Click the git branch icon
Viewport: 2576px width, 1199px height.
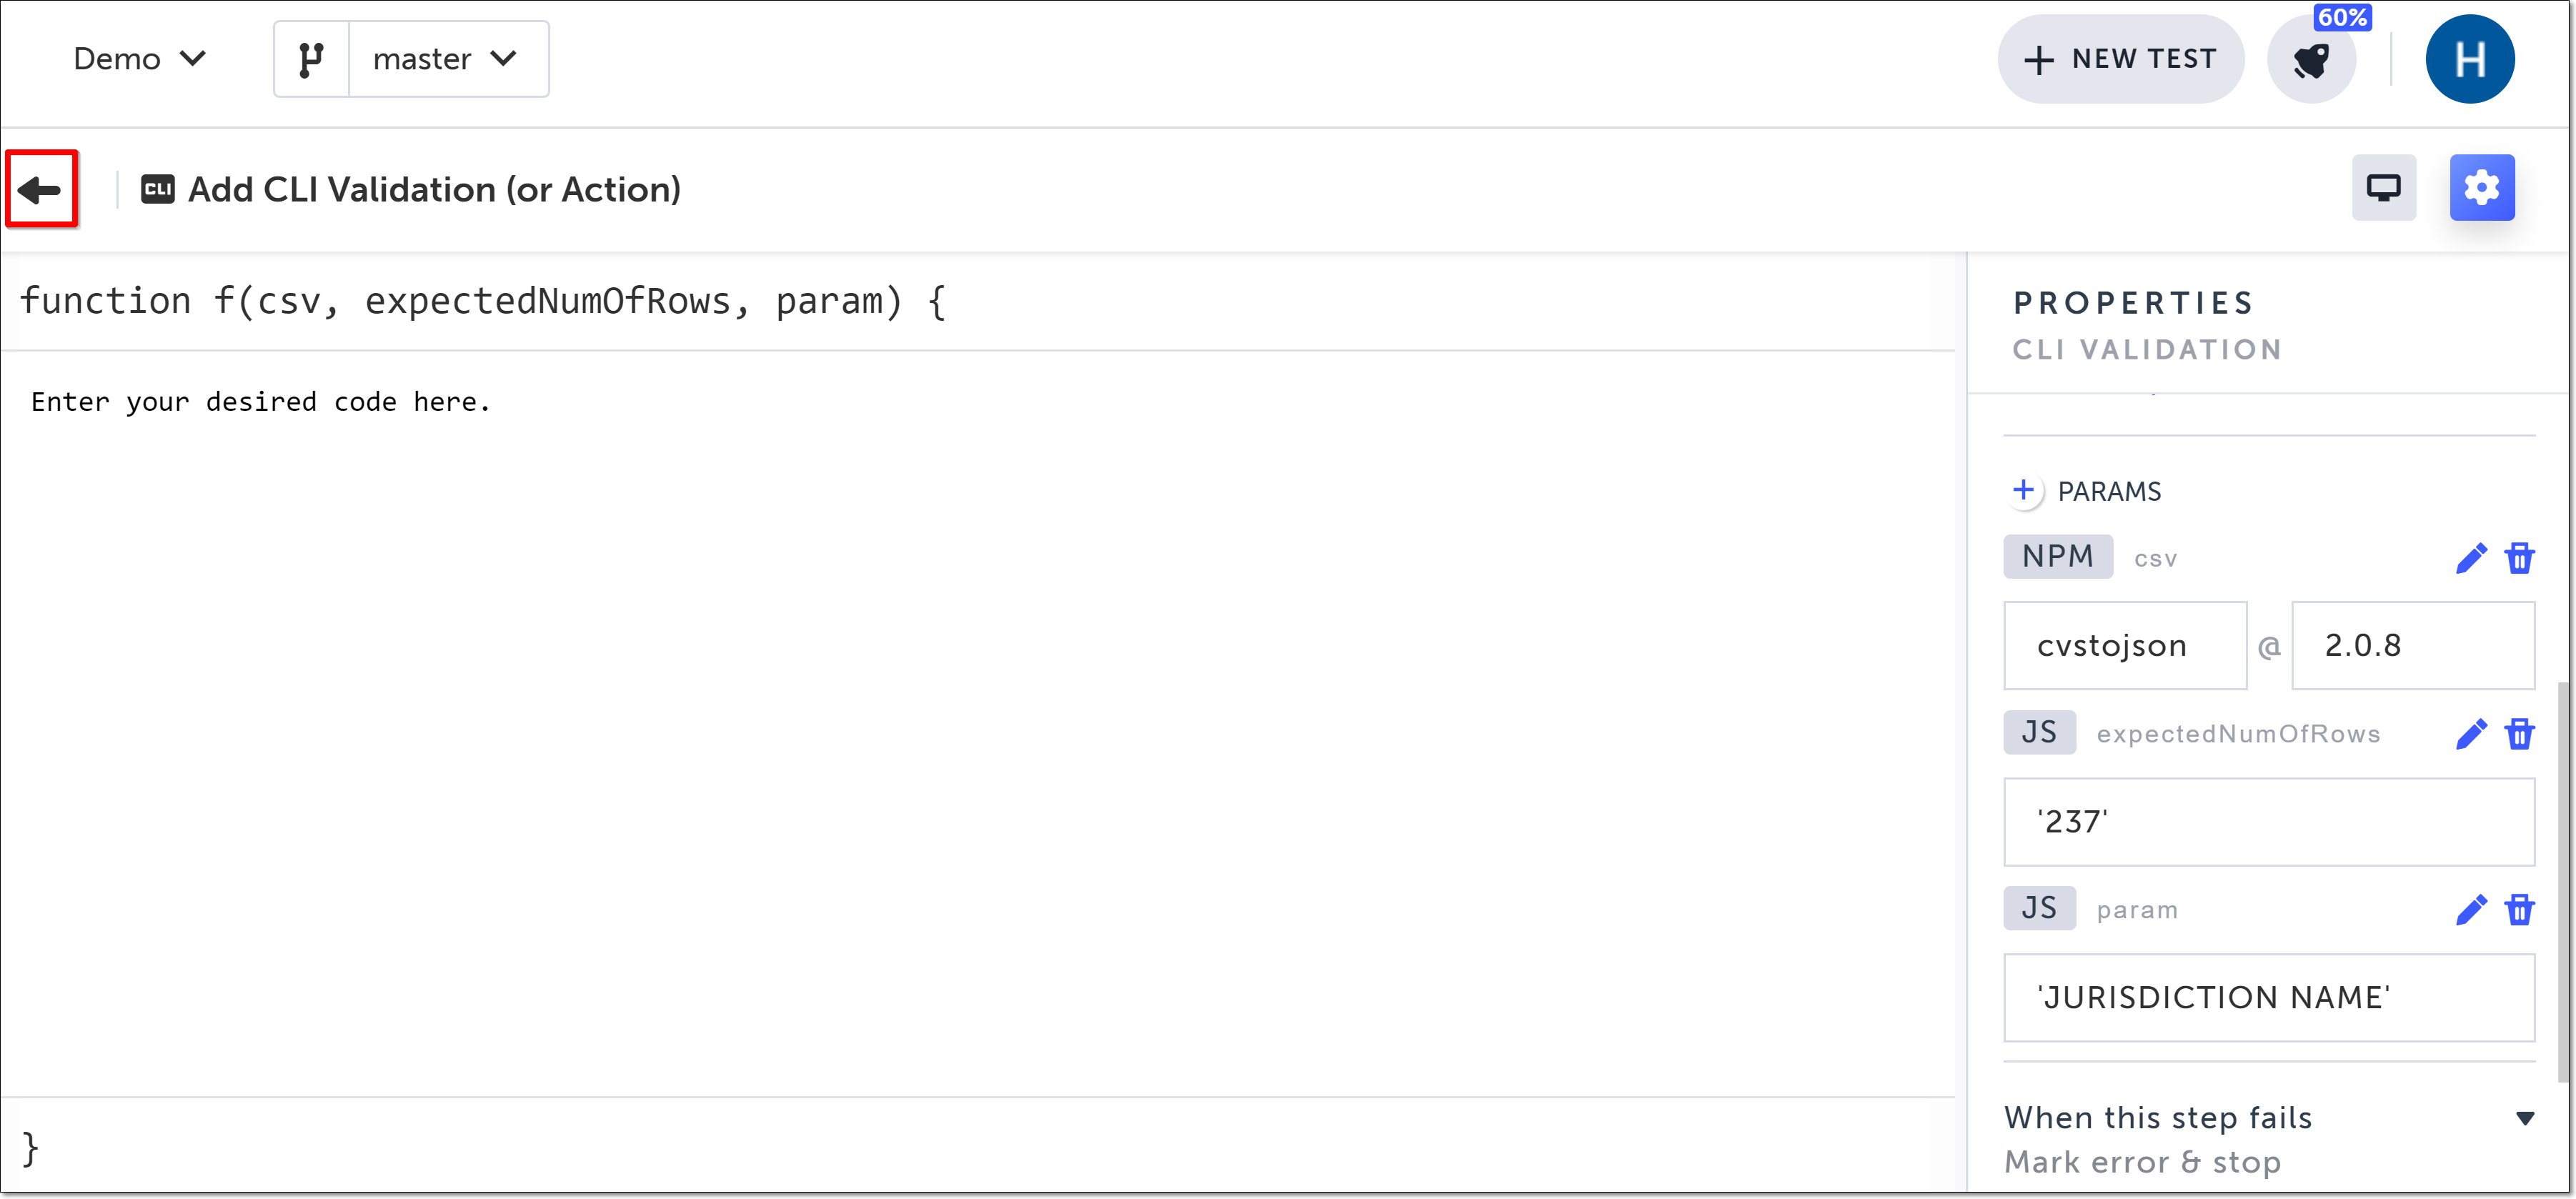coord(311,59)
